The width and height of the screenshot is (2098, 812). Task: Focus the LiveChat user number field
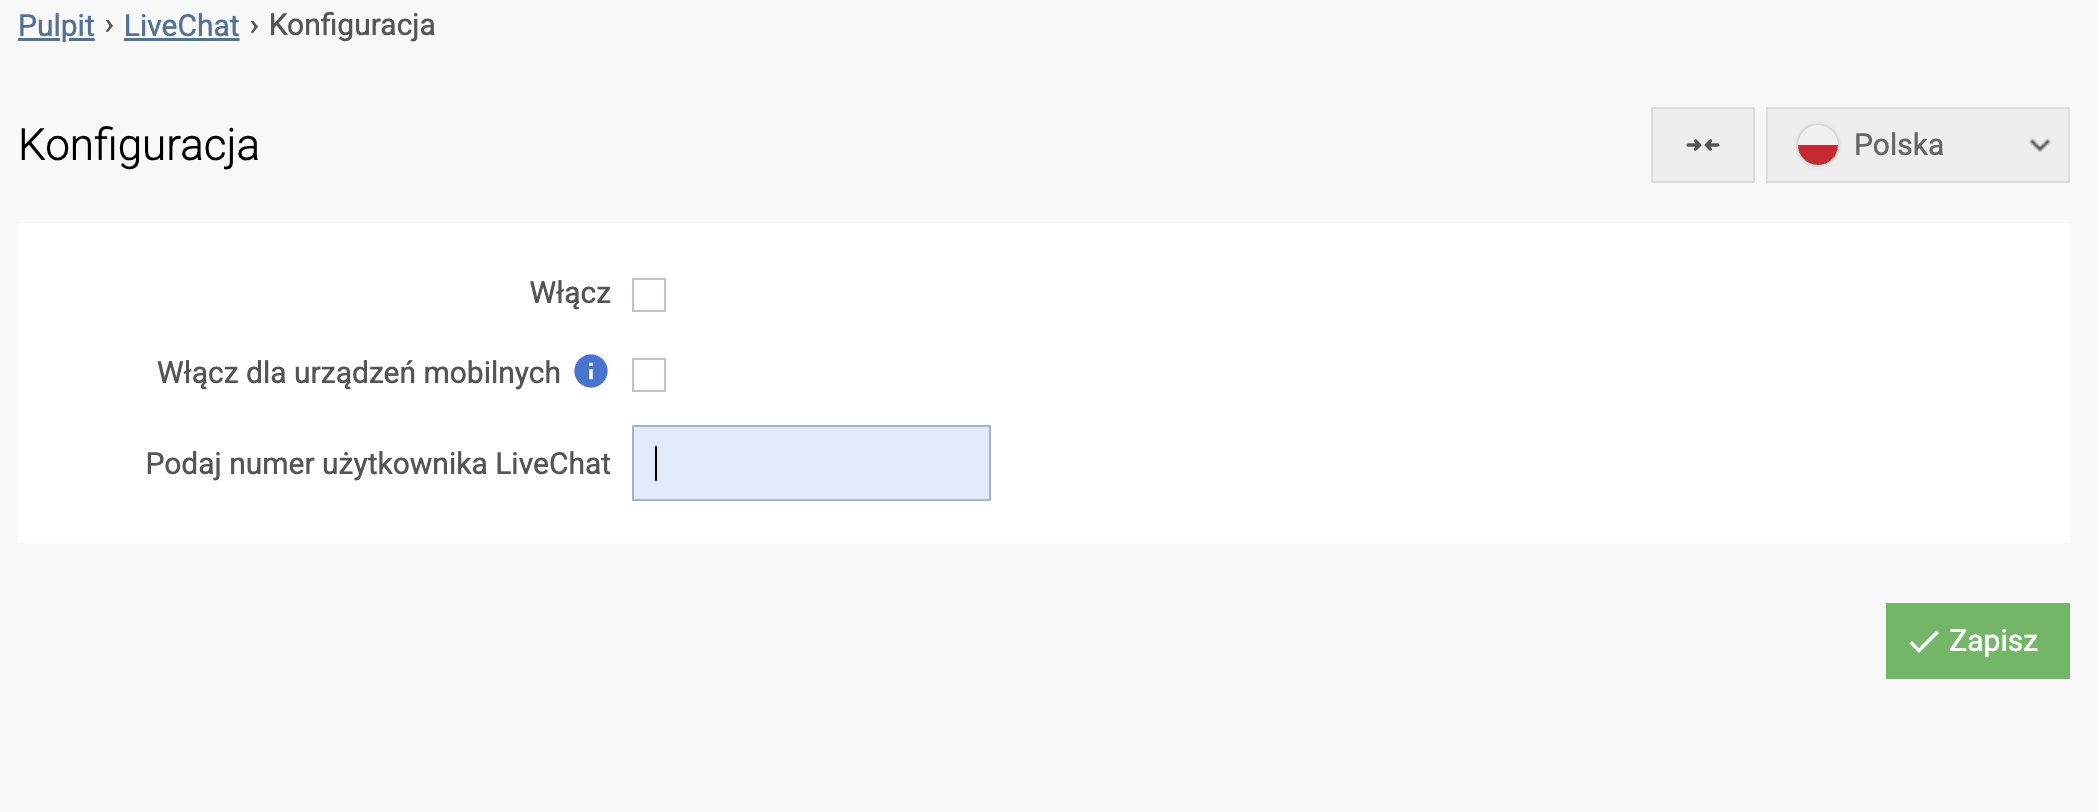pos(811,463)
